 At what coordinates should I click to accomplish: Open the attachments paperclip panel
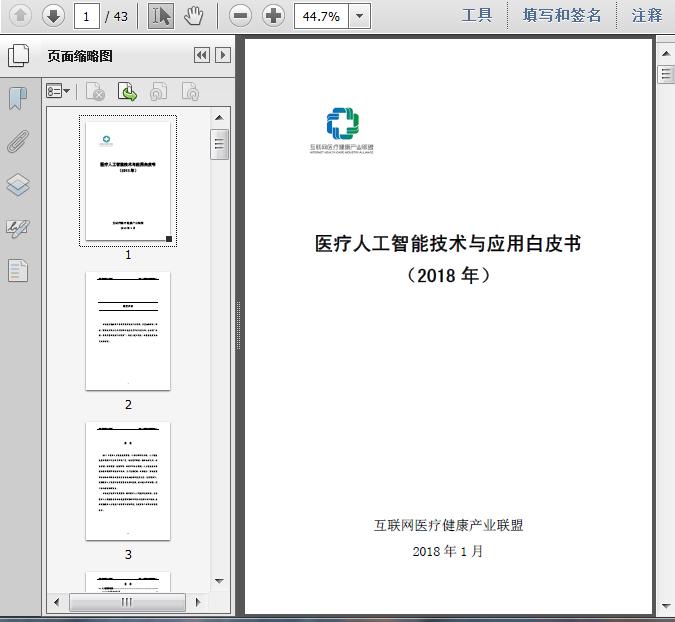18,141
